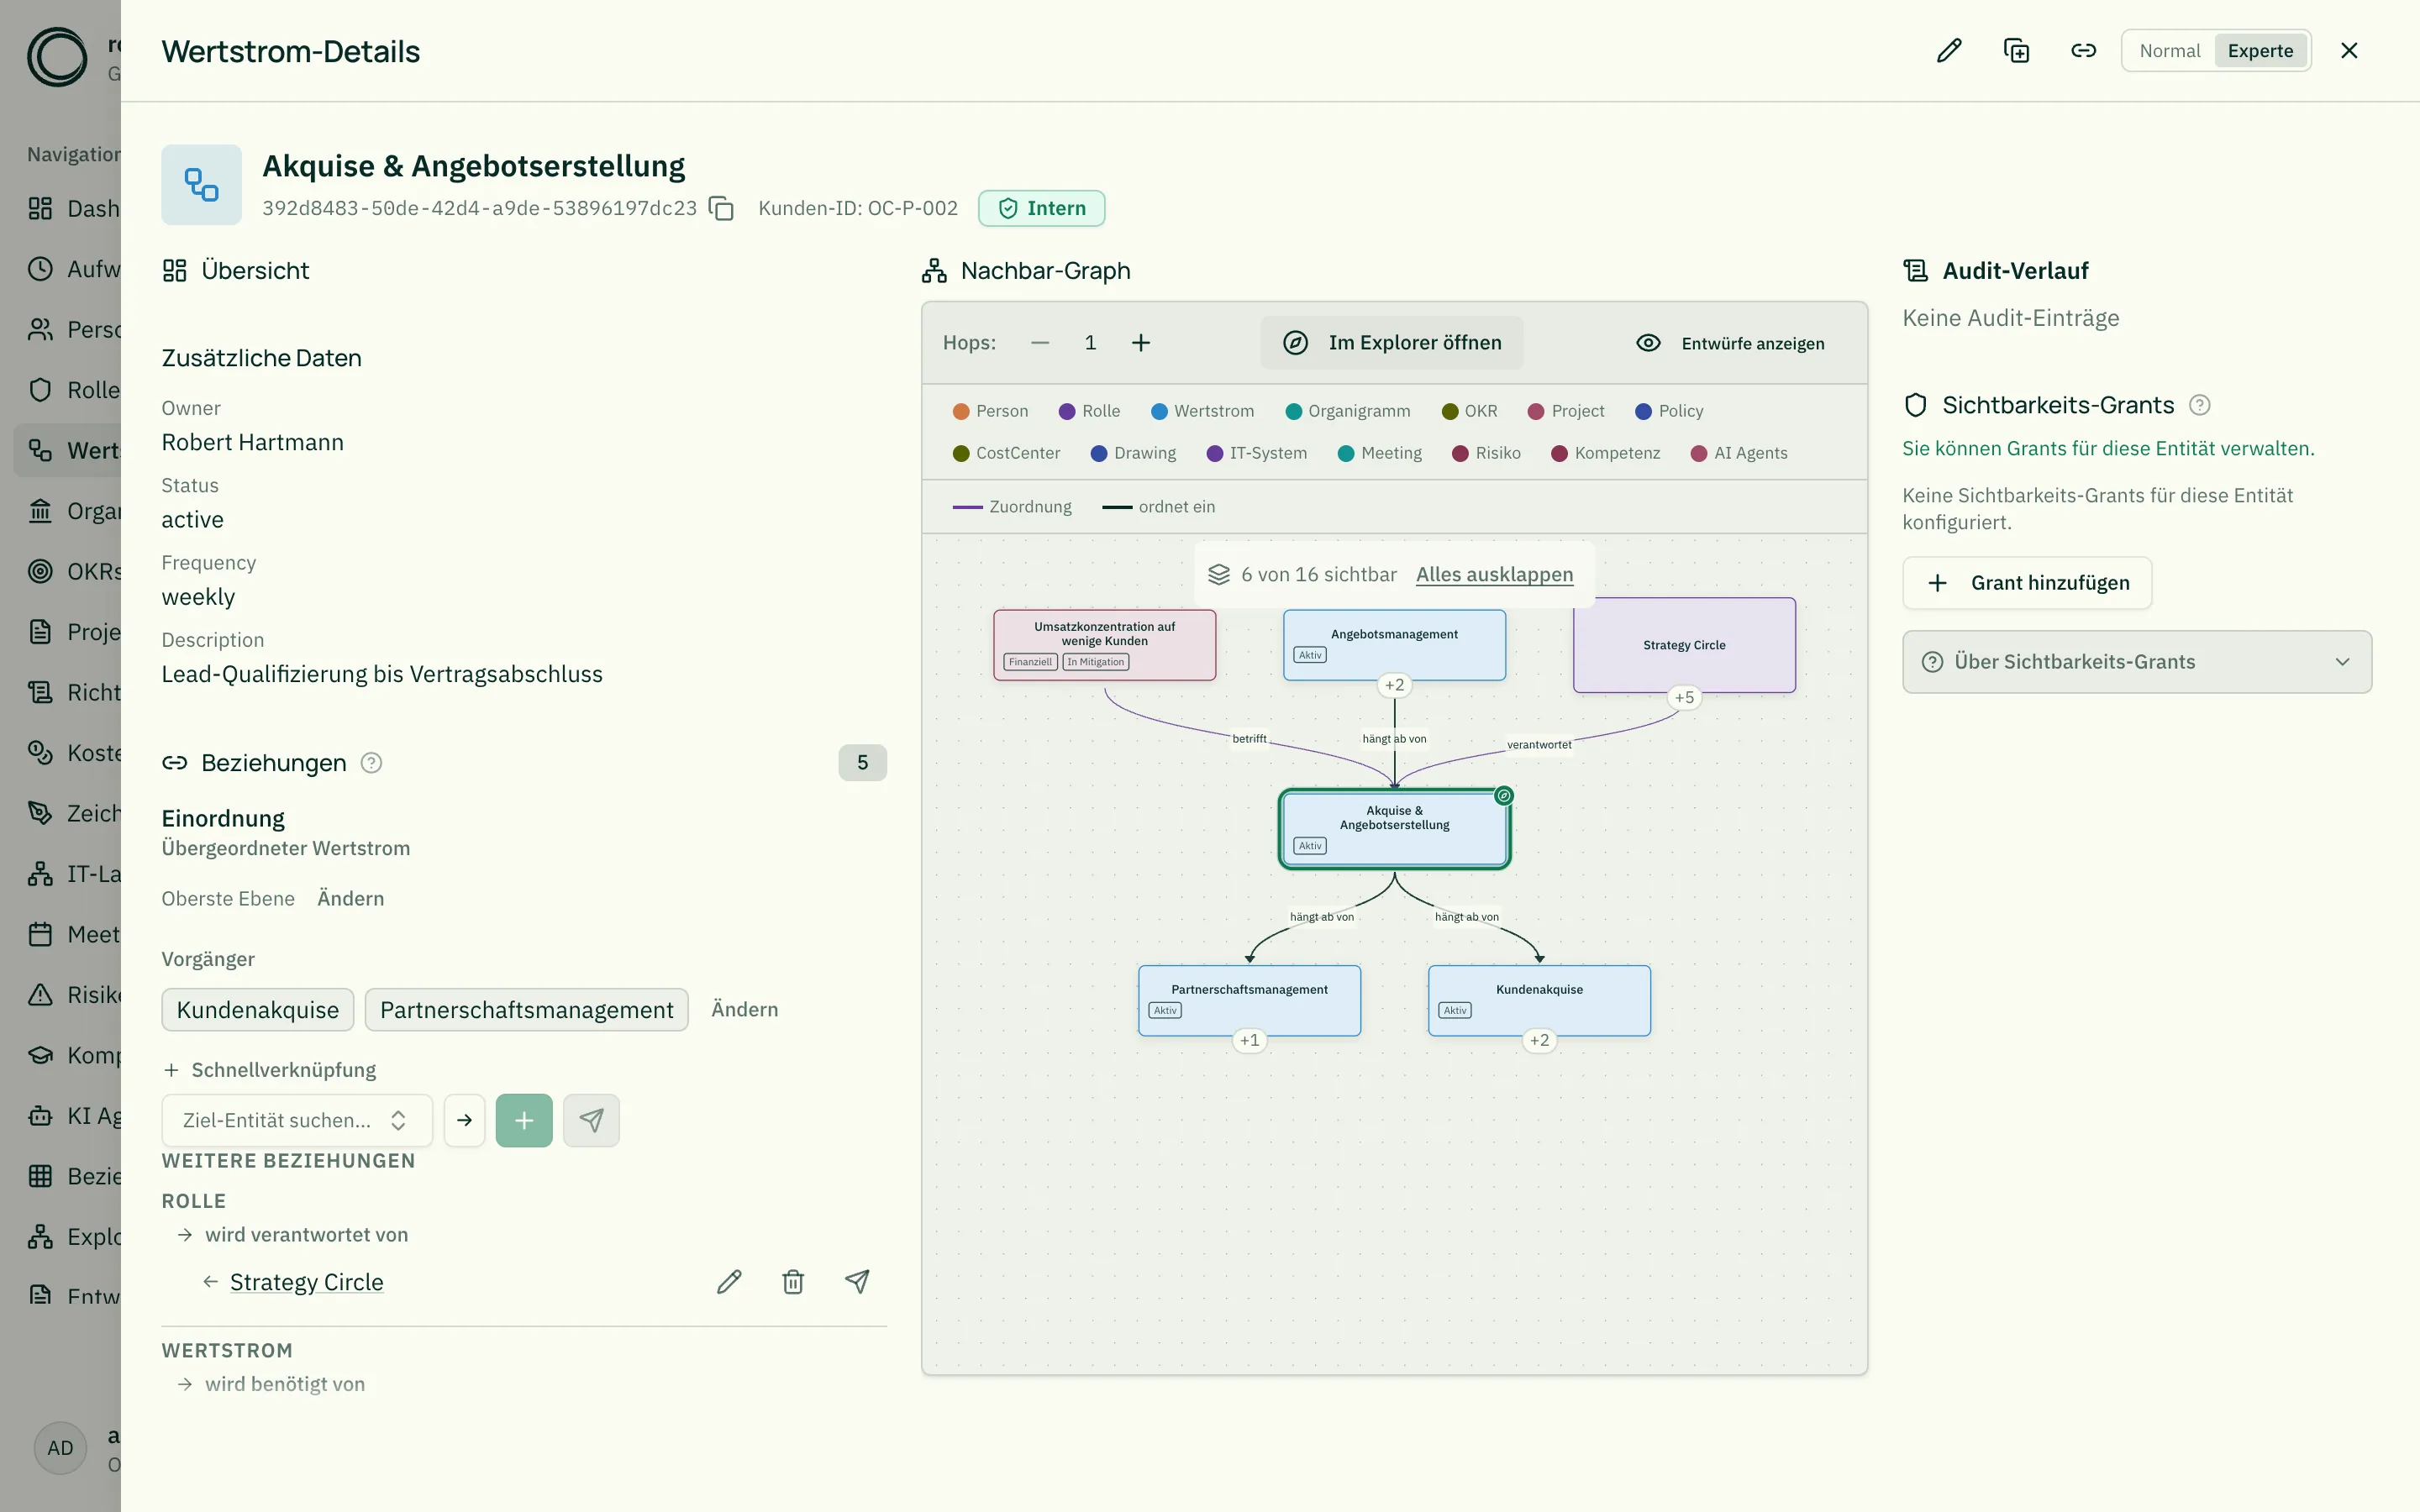Toggle Entwürfe anzeigen

1730,343
